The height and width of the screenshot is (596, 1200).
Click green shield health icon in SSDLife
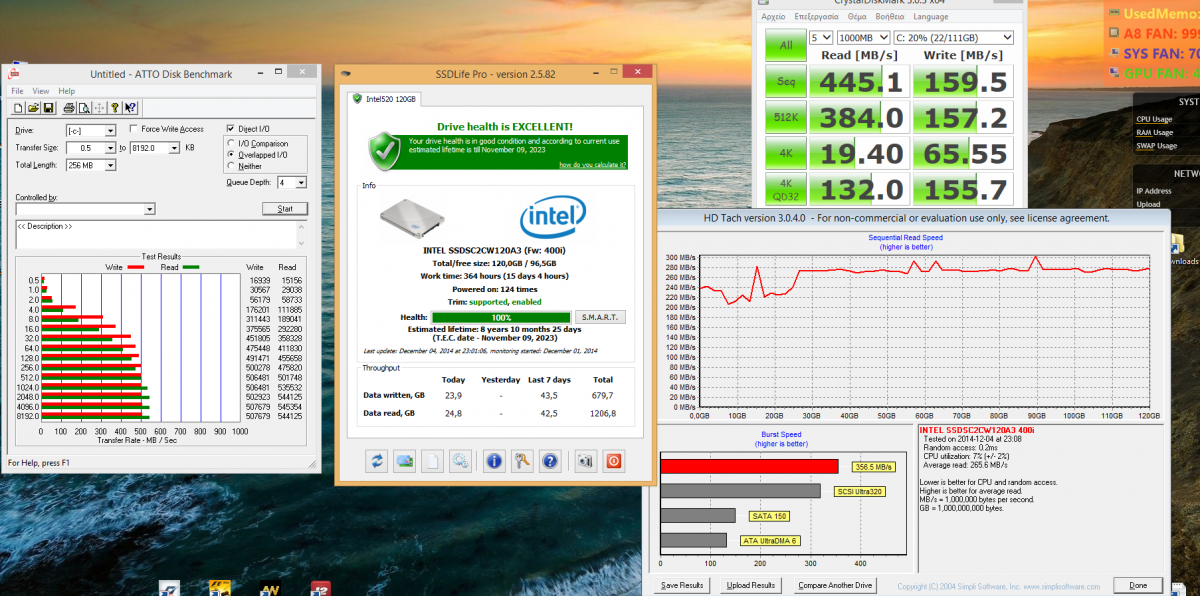coord(385,152)
